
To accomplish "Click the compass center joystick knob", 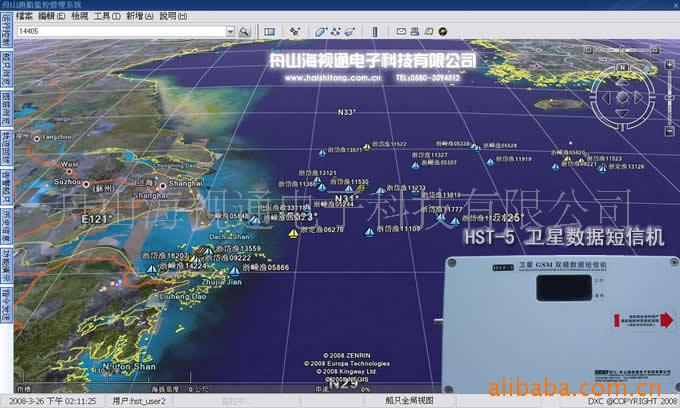I will coord(622,97).
